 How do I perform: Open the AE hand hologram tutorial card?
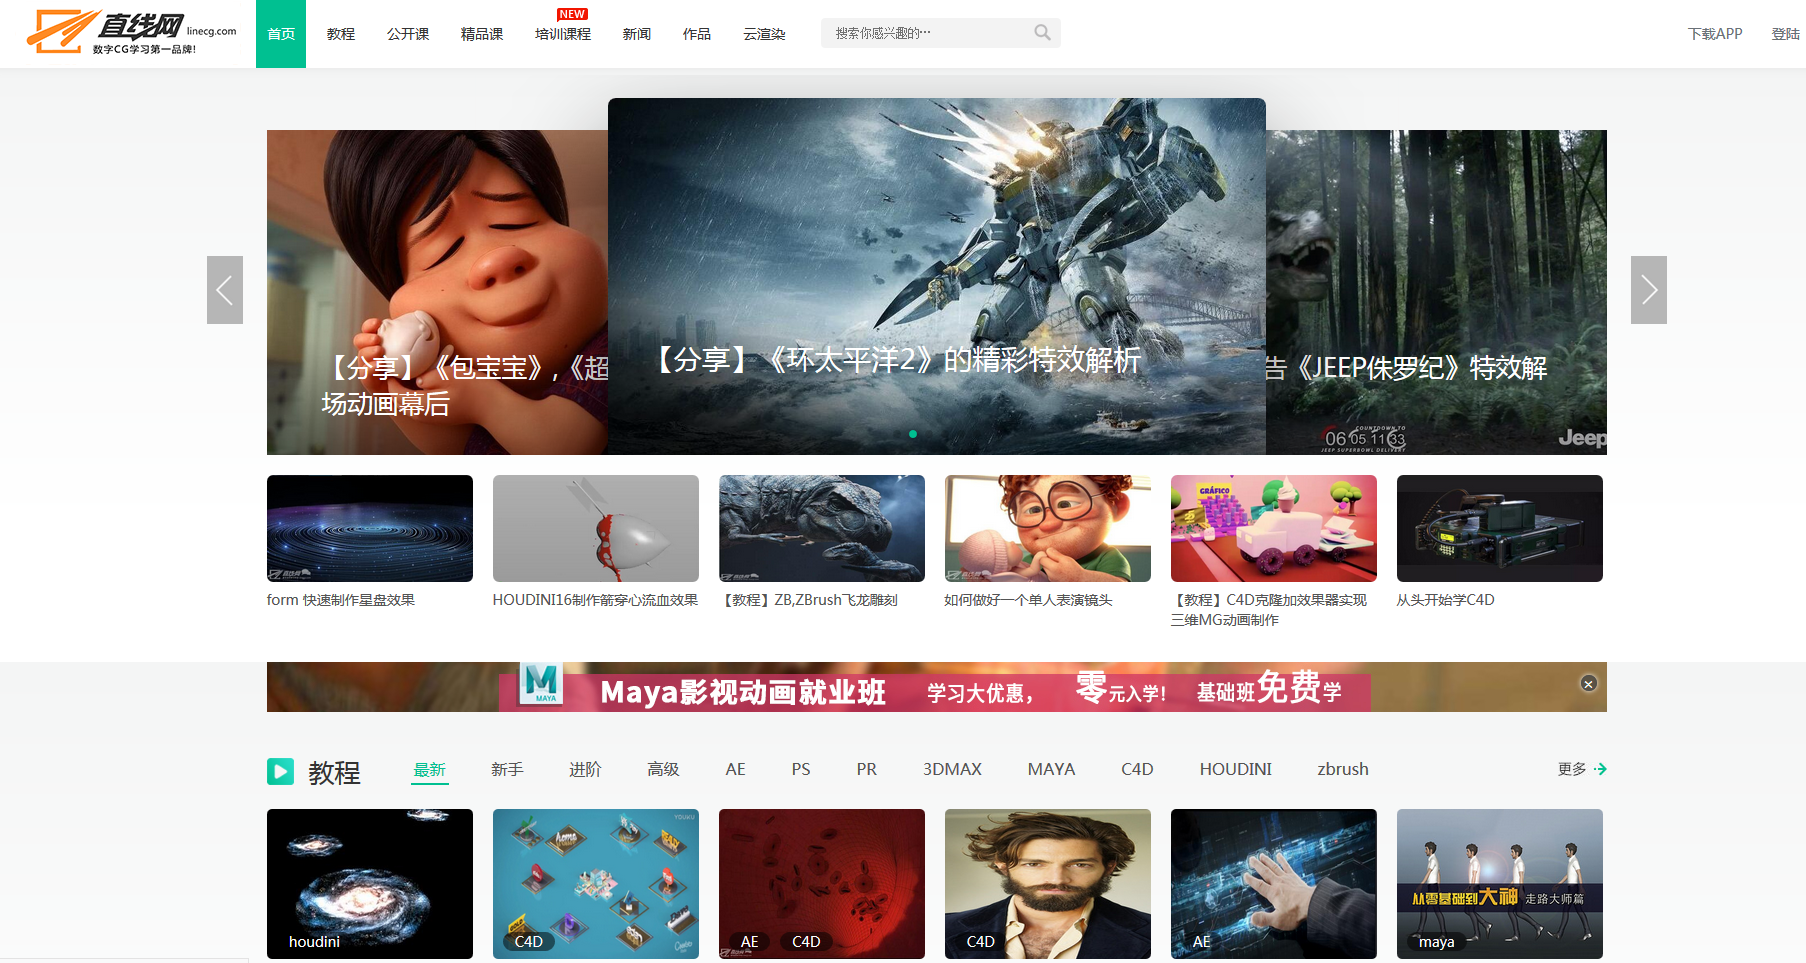(1274, 884)
